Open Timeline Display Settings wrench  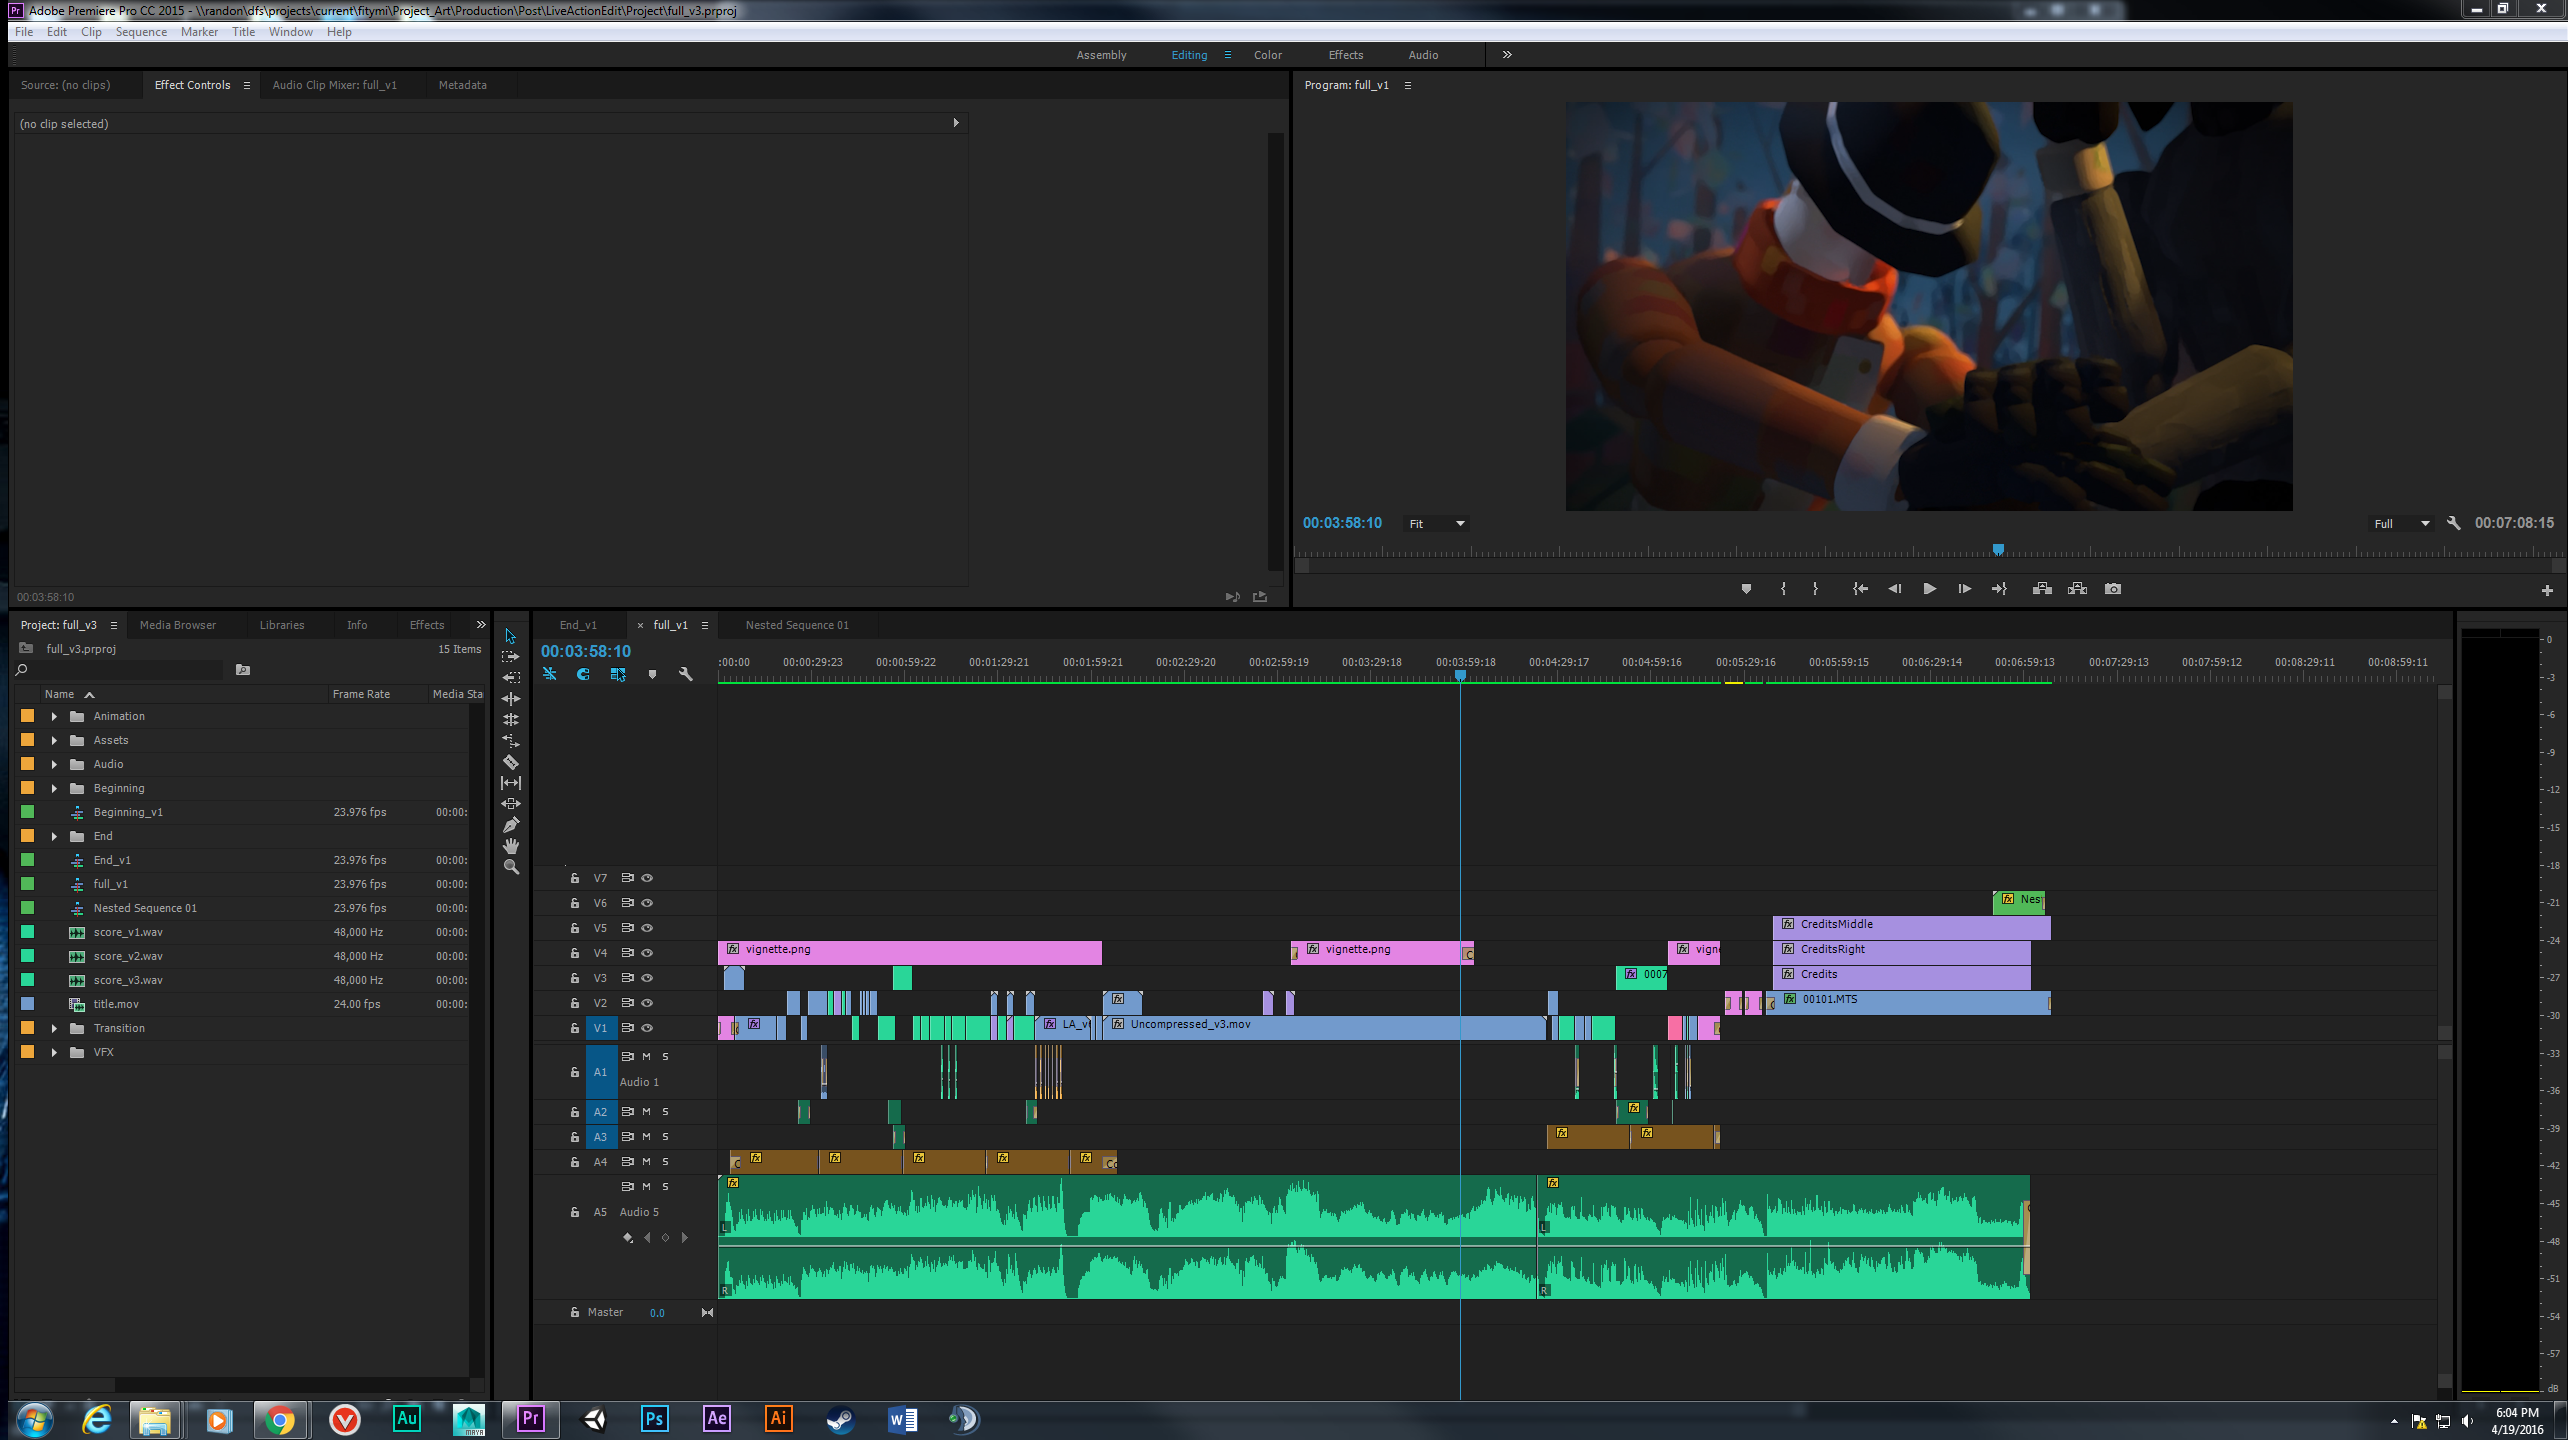[686, 675]
